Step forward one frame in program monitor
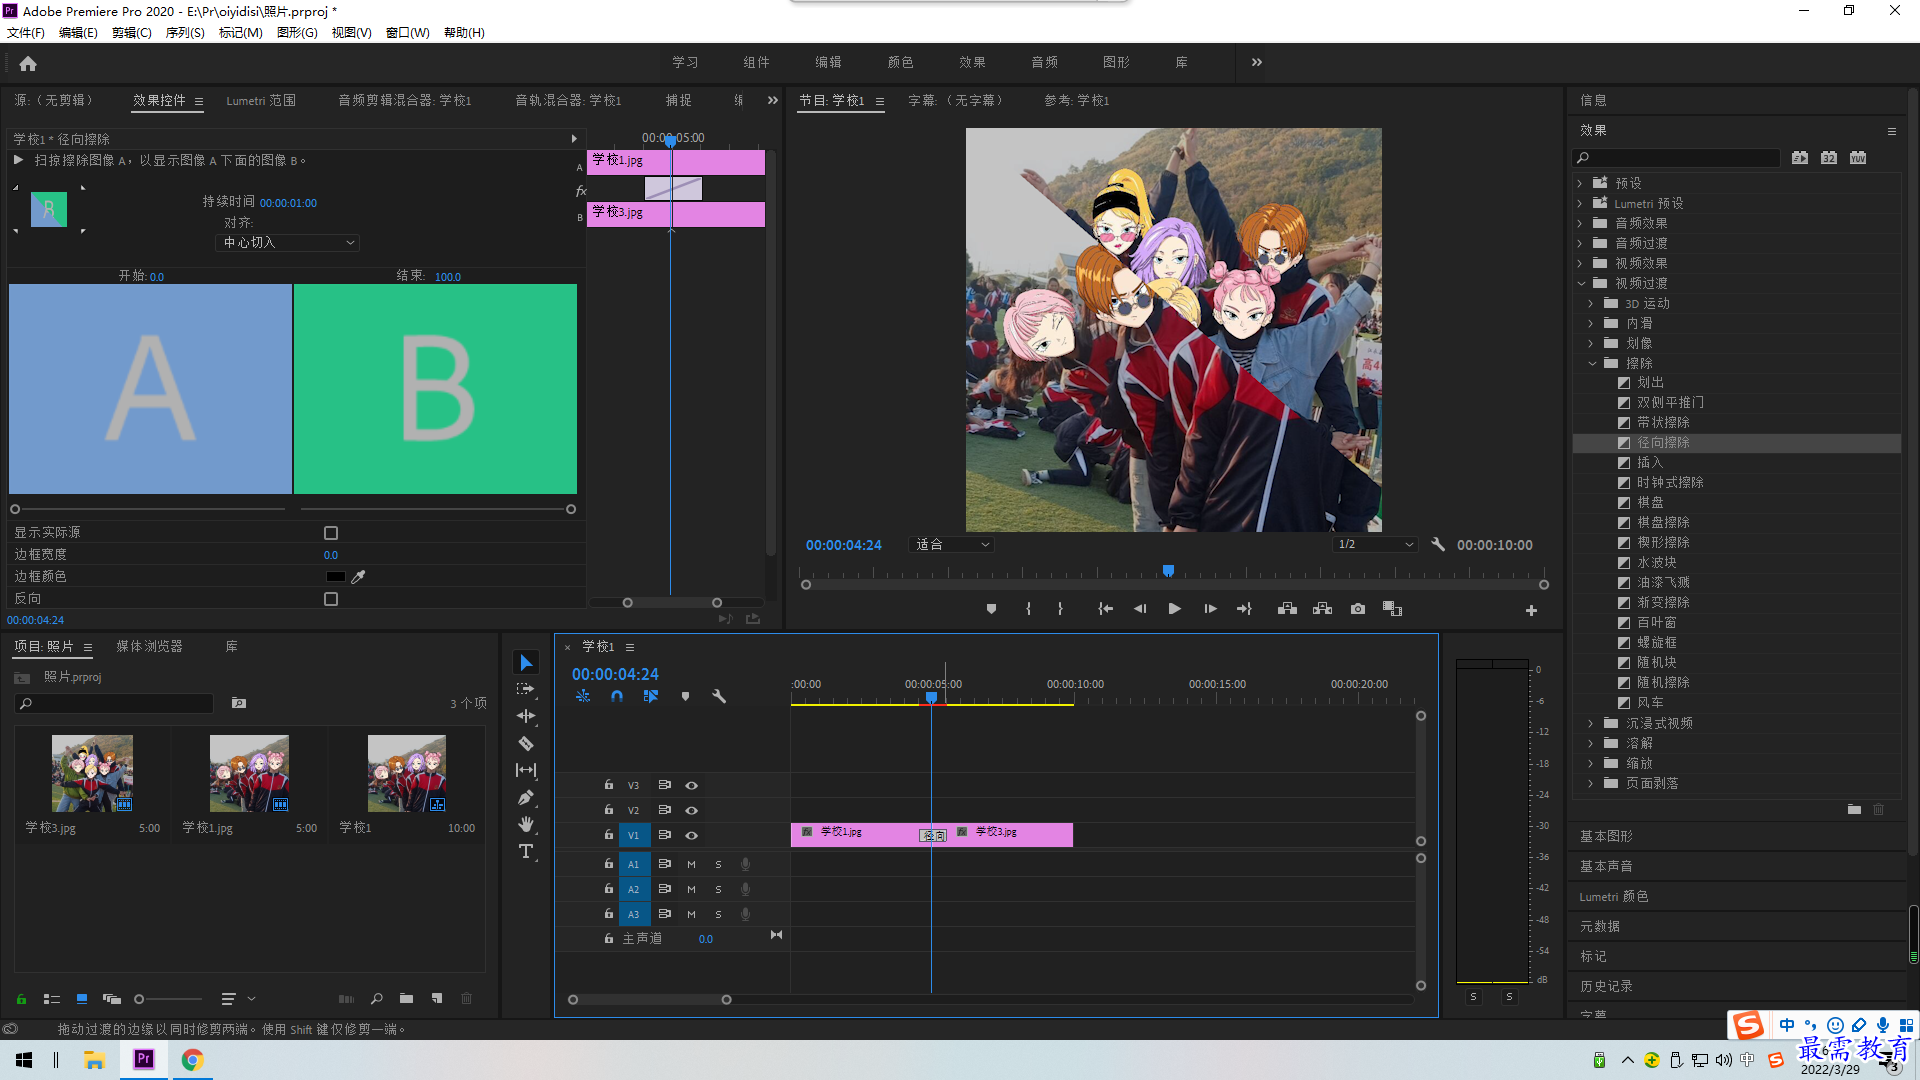The image size is (1920, 1080). [1210, 609]
